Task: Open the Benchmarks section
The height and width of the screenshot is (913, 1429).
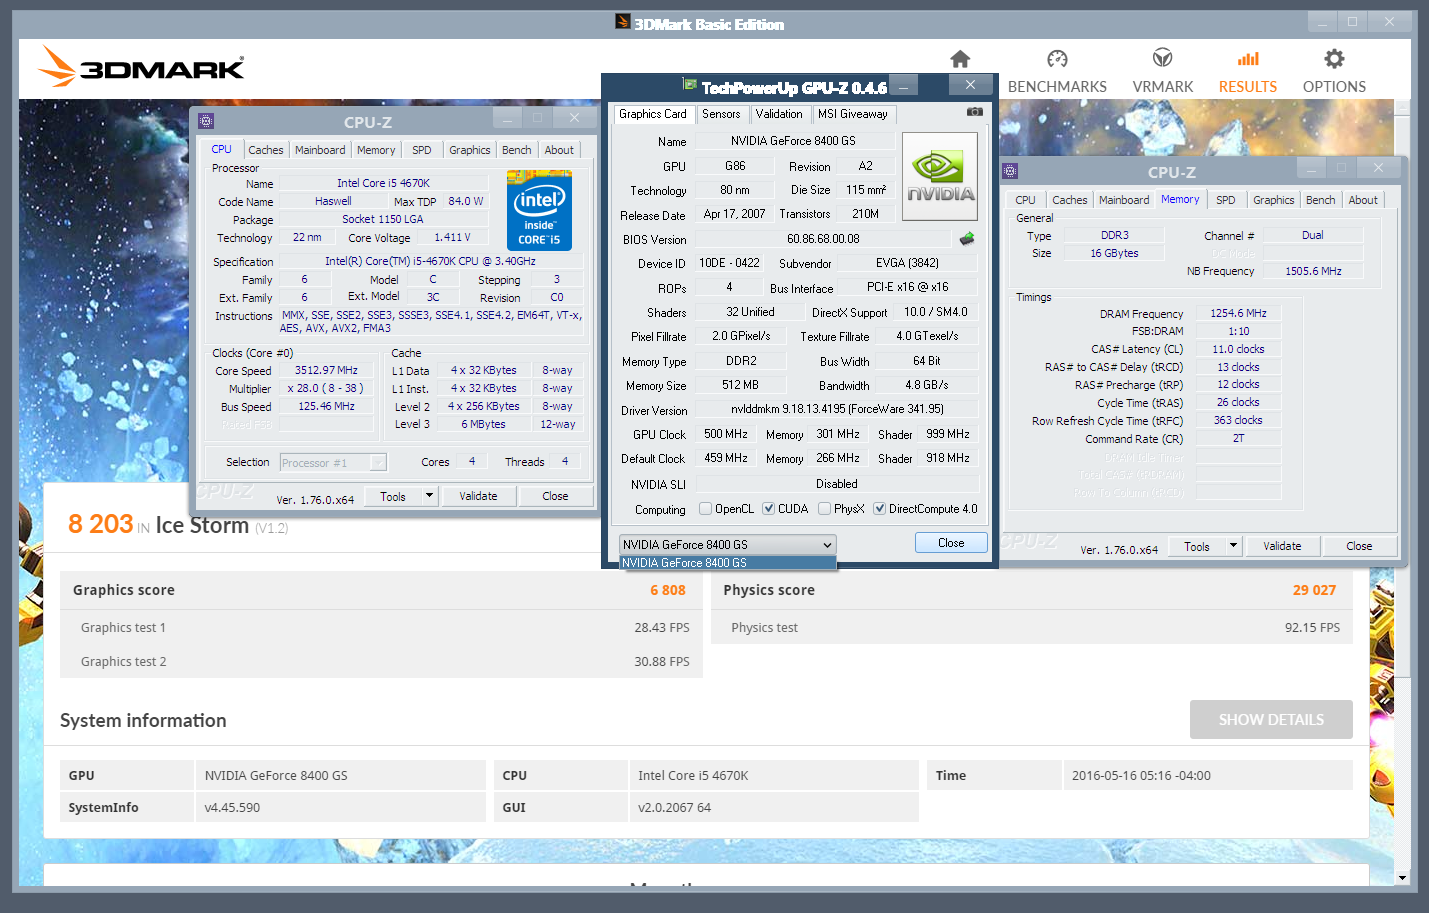Action: click(x=1057, y=72)
